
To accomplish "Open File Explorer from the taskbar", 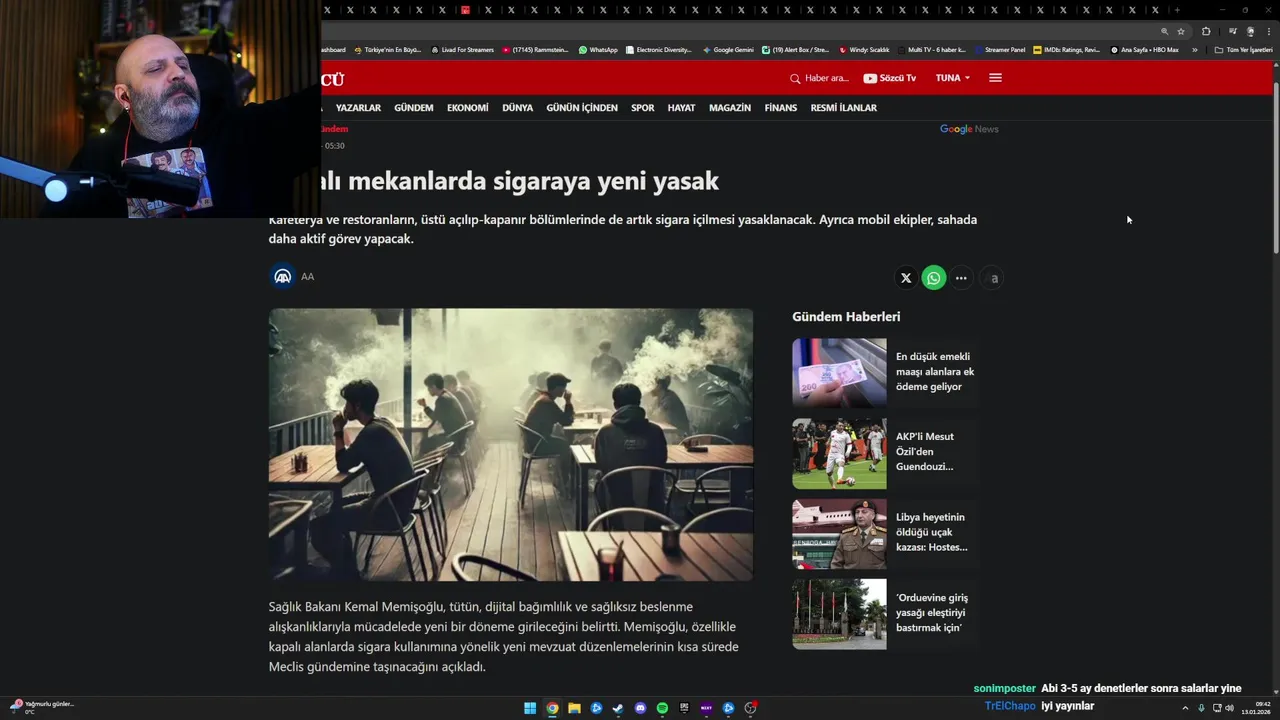I will point(574,708).
